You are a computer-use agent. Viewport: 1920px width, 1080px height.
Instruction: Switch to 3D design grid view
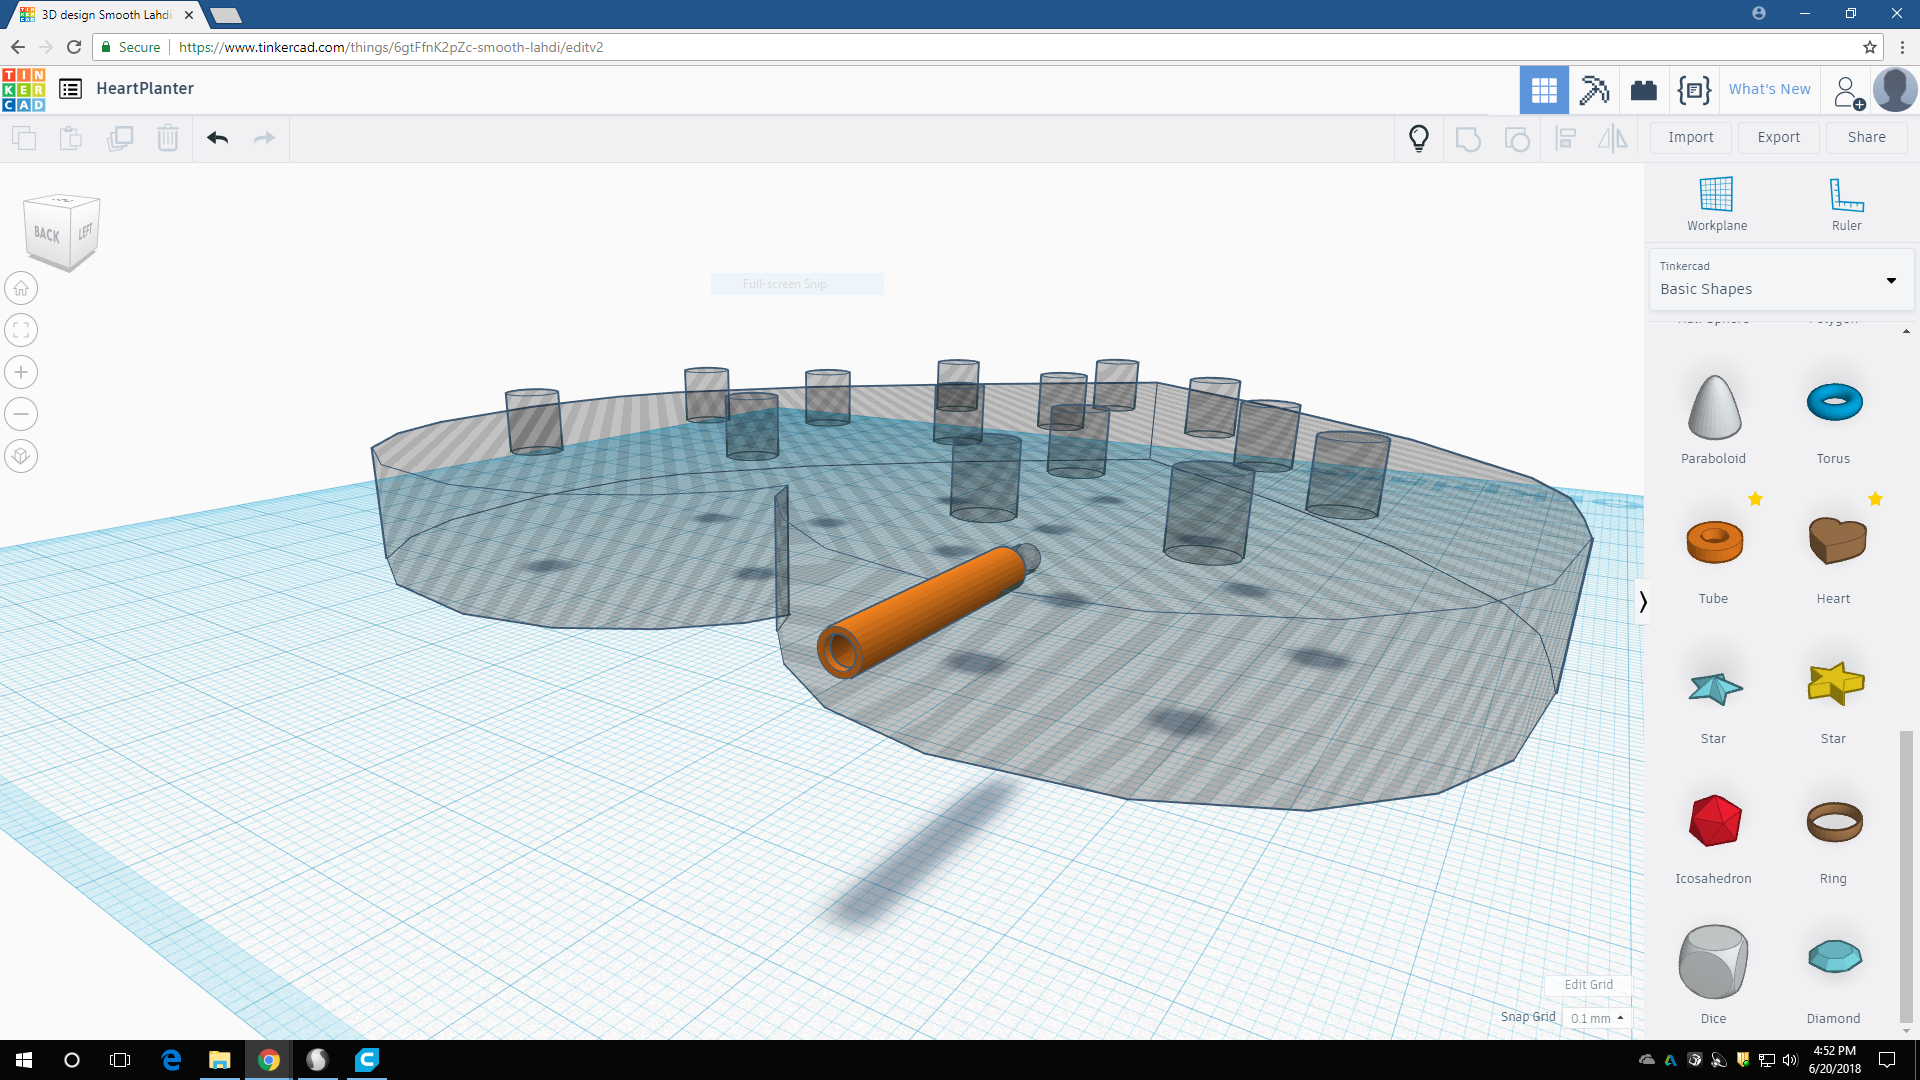tap(1544, 90)
